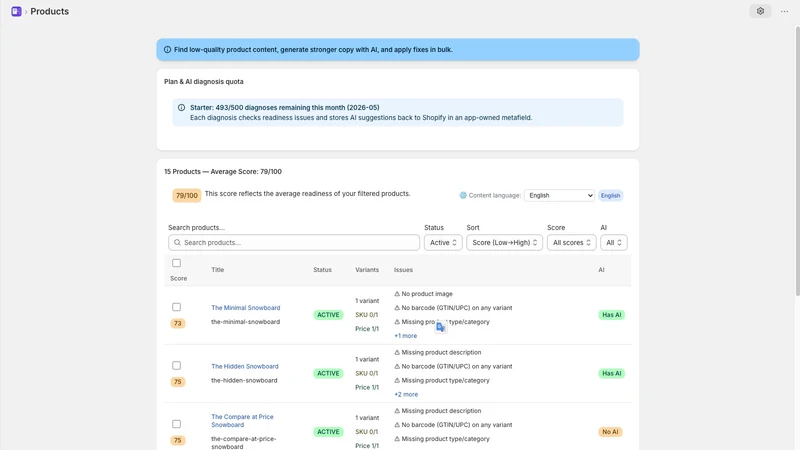800x450 pixels.
Task: Expand the All scores filter dropdown
Action: tap(571, 242)
